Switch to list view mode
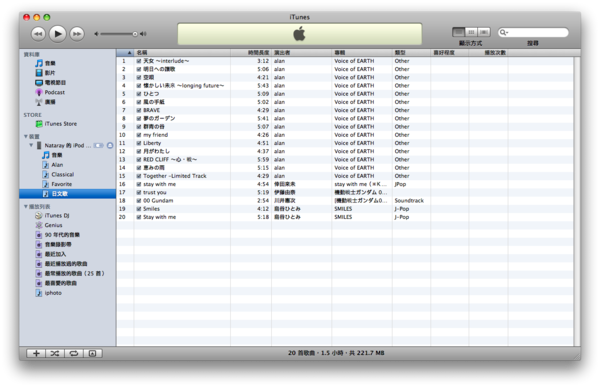The image size is (600, 387). point(458,32)
